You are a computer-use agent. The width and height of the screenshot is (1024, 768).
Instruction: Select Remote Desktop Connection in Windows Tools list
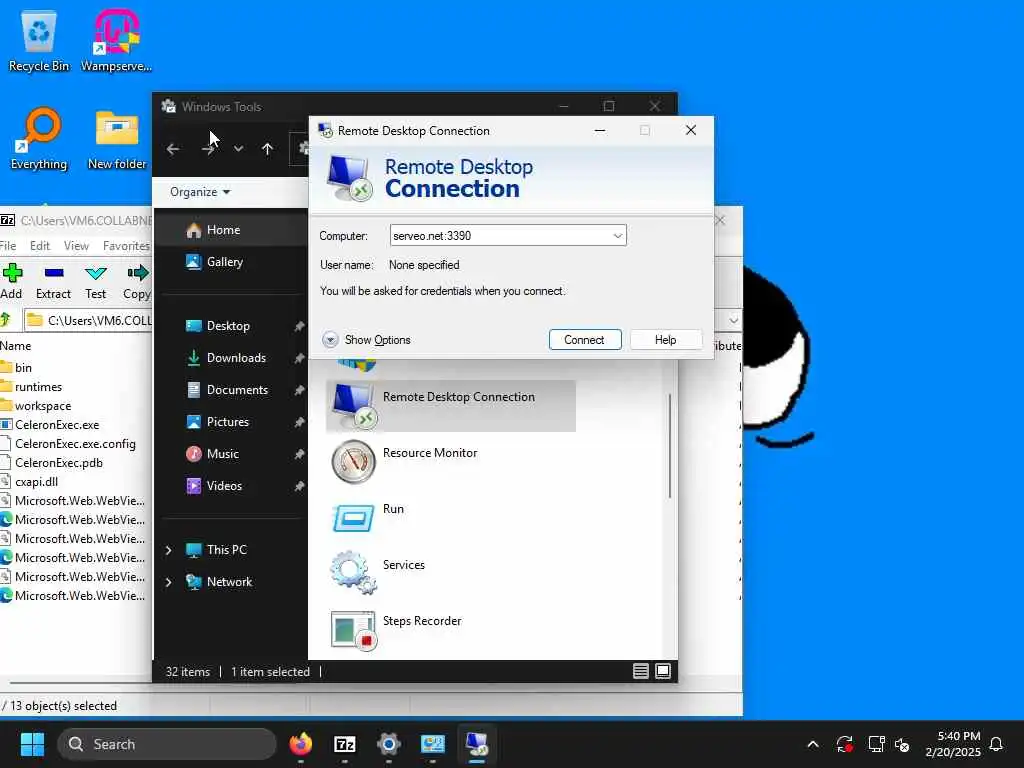(x=451, y=406)
